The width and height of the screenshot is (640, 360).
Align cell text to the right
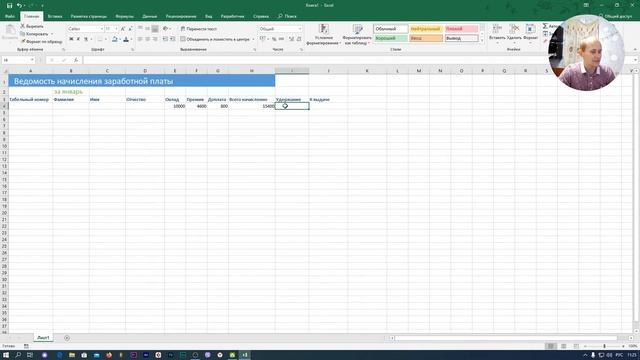click(x=155, y=39)
